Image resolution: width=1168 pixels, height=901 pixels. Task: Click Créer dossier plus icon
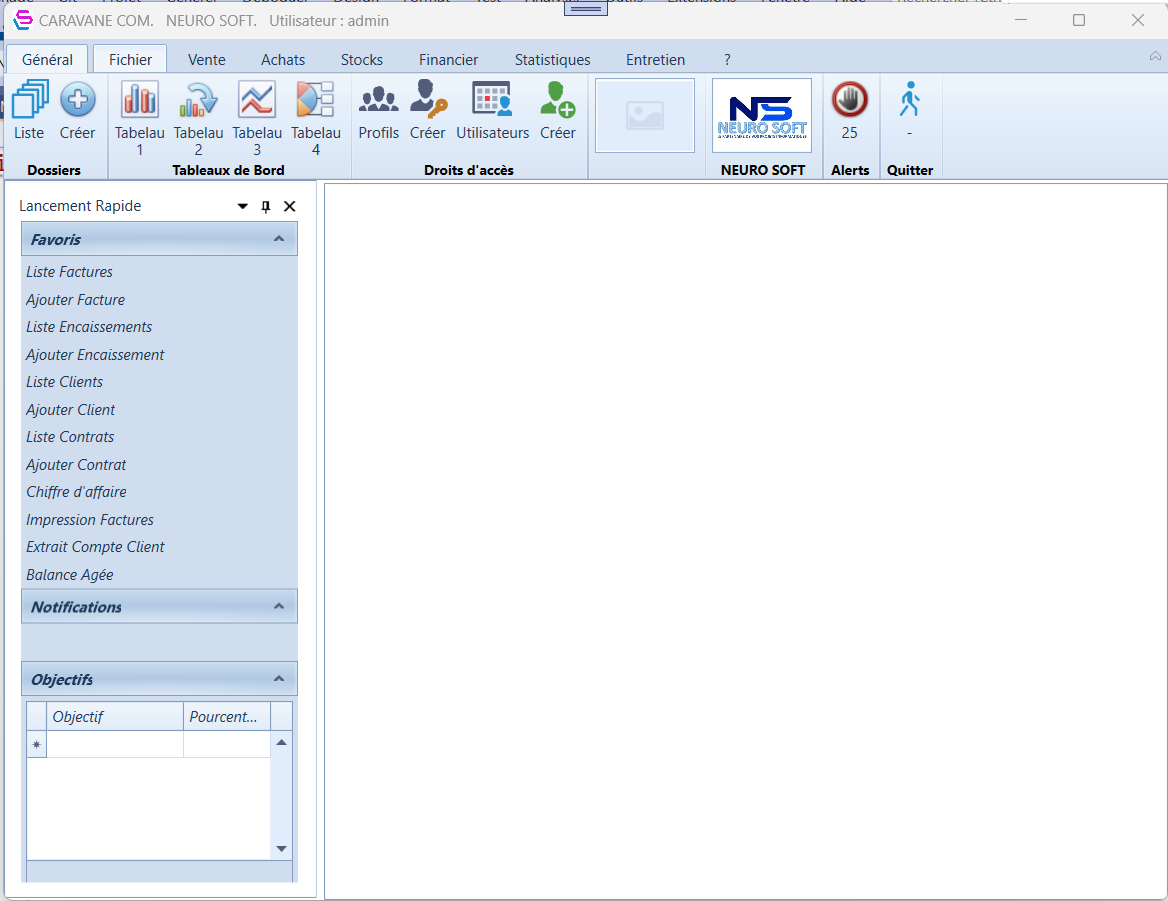pos(77,101)
